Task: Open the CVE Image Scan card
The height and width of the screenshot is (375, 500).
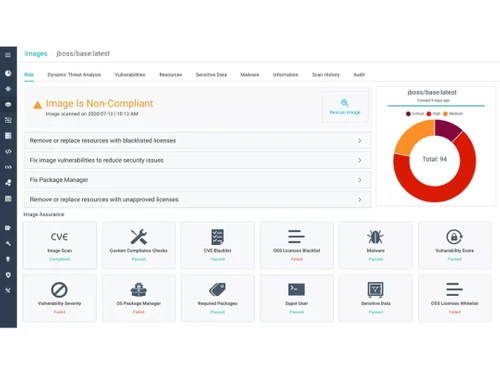Action: pyautogui.click(x=60, y=245)
